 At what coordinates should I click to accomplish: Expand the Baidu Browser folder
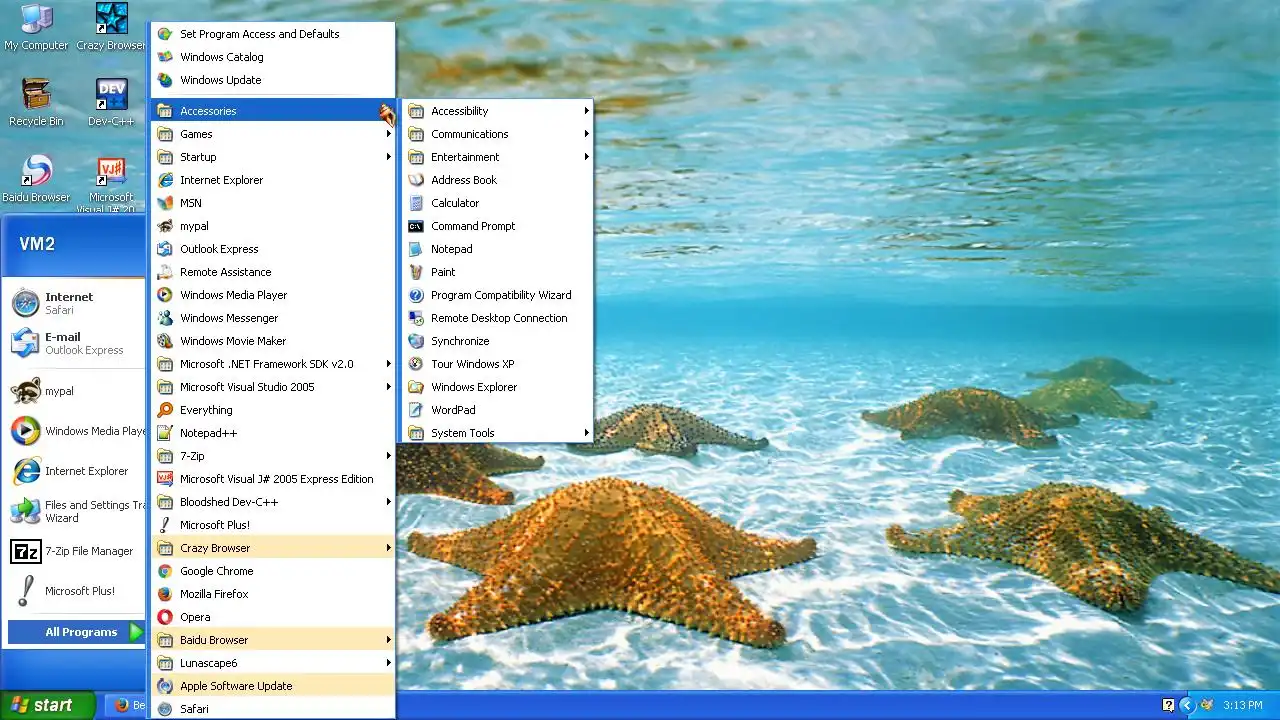(273, 640)
